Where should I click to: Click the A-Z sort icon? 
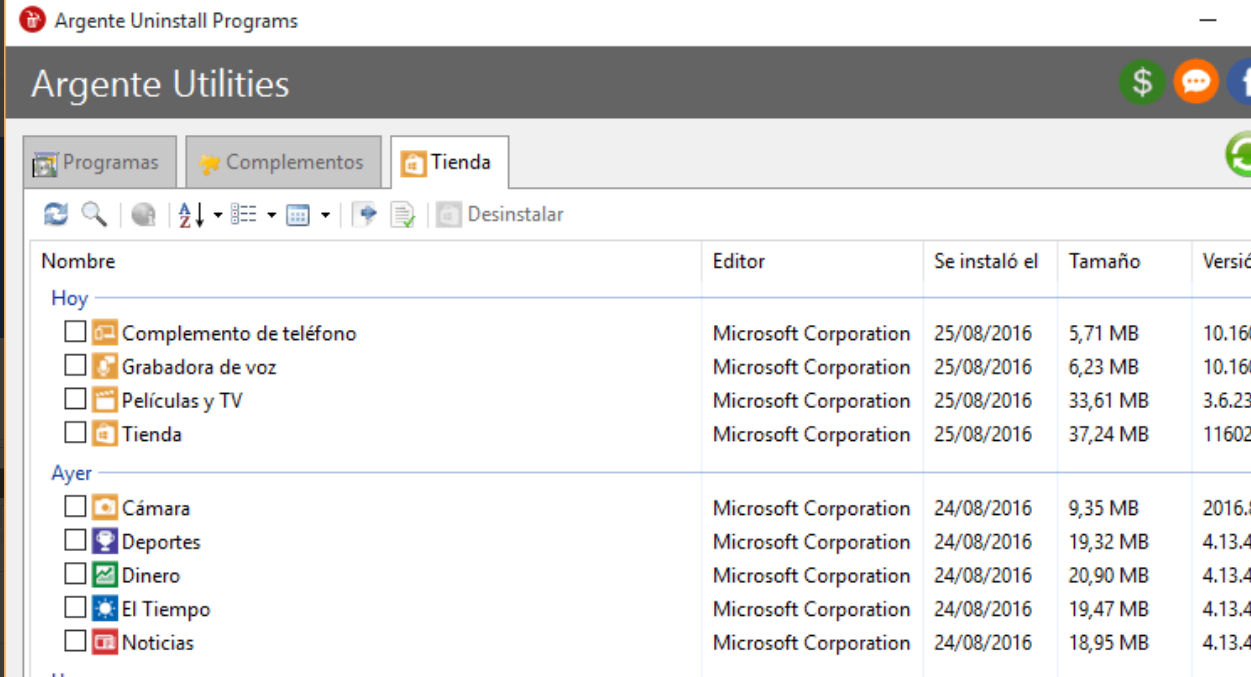(x=182, y=213)
